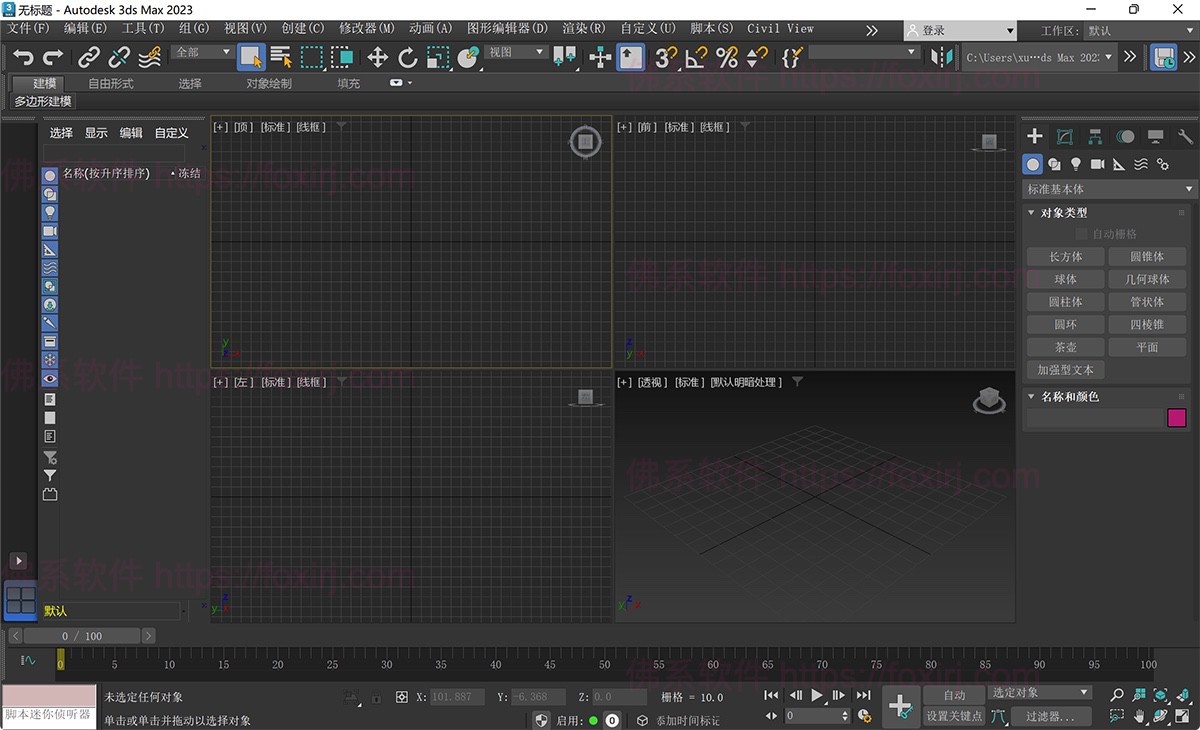Screen dimensions: 1200x730
Task: Click the object color swatch
Action: tap(1176, 418)
